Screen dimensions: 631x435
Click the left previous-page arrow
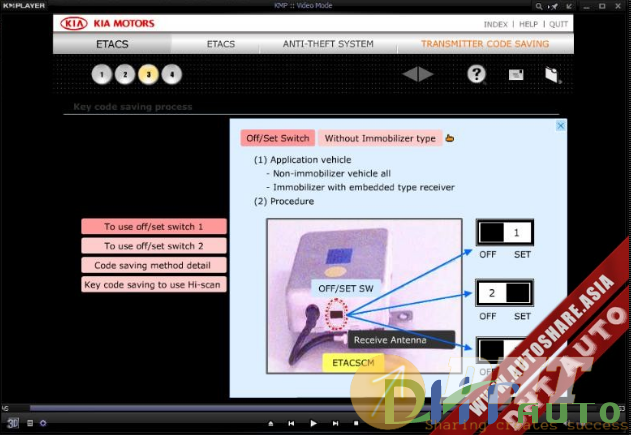(x=410, y=74)
